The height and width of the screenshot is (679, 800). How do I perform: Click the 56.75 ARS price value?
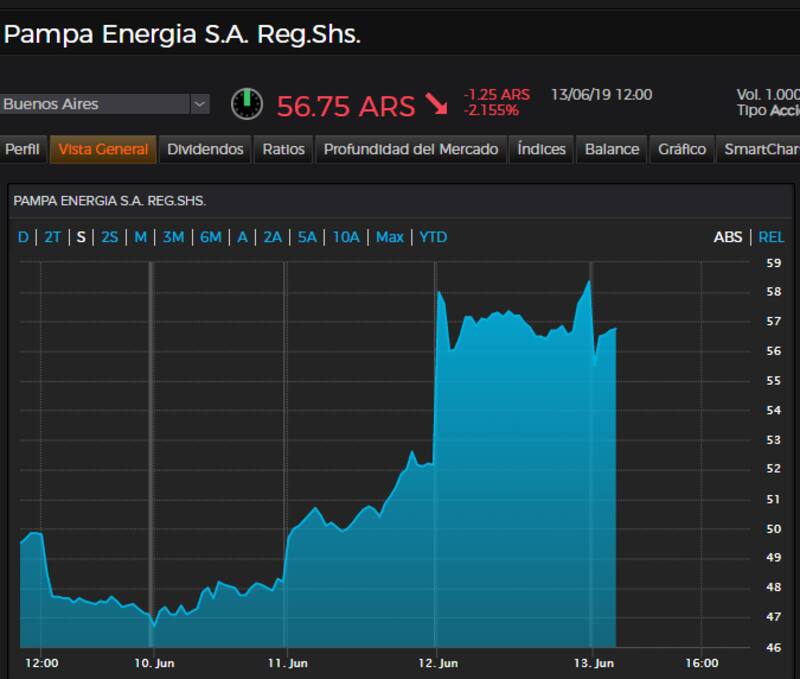[x=345, y=106]
